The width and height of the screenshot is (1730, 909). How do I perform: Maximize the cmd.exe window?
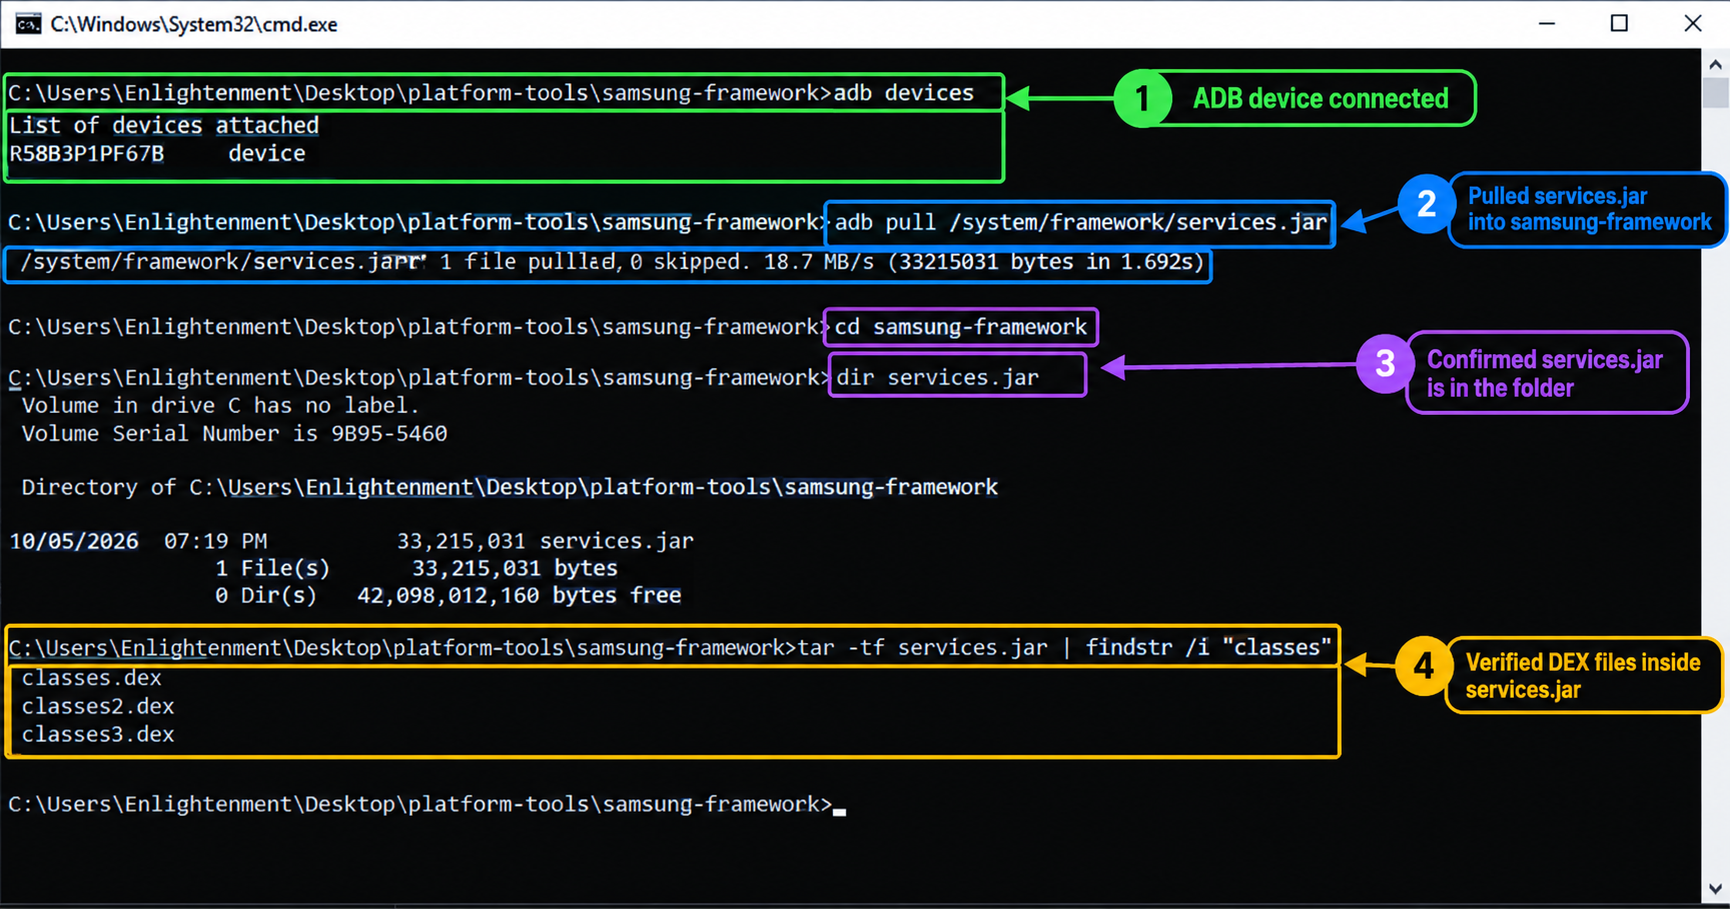[1619, 24]
